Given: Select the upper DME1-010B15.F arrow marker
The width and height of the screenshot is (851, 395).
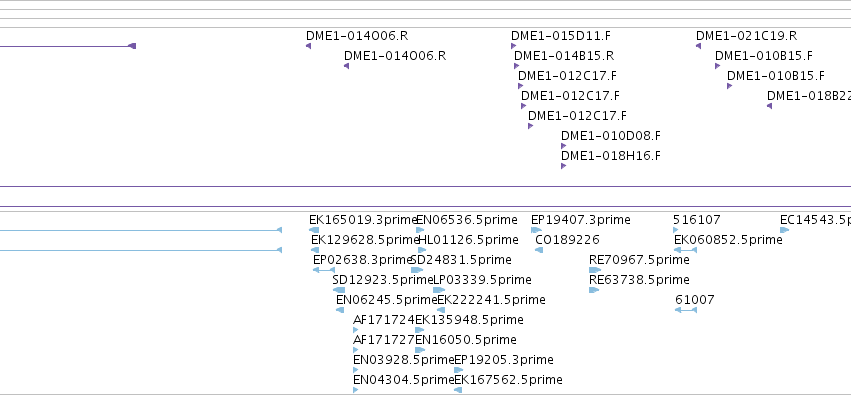Looking at the screenshot, I should [717, 66].
